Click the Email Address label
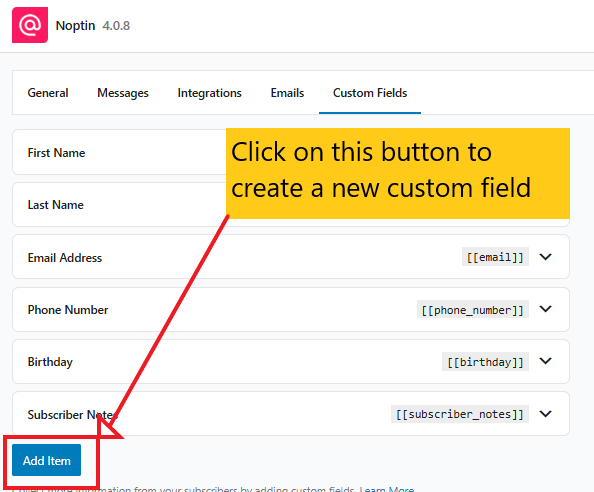The width and height of the screenshot is (594, 492). 65,258
